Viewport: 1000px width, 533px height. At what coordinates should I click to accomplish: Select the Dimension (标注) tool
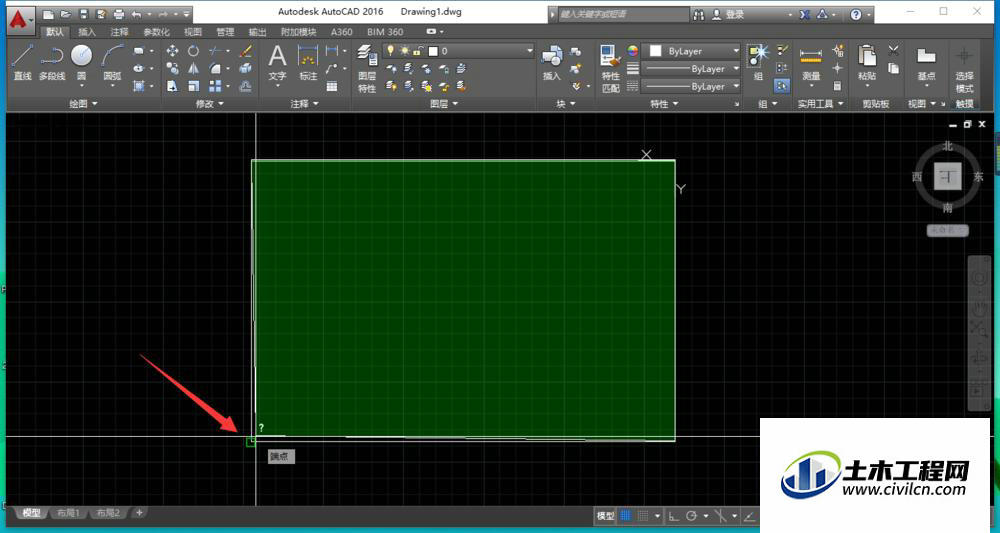[x=308, y=62]
